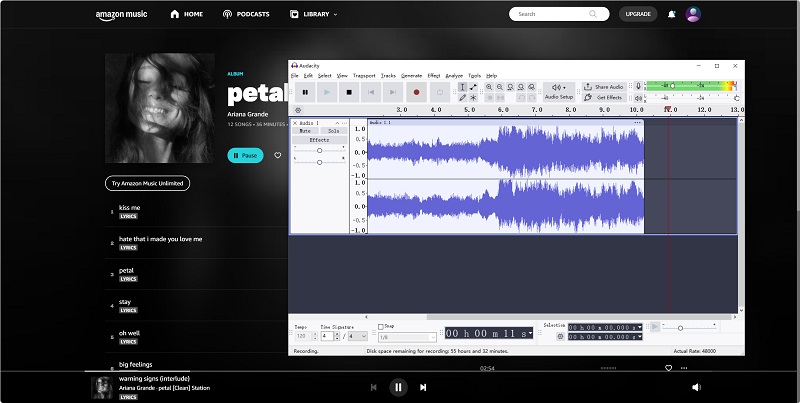
Task: Click Pause on the Amazon Music album page
Action: [x=245, y=156]
